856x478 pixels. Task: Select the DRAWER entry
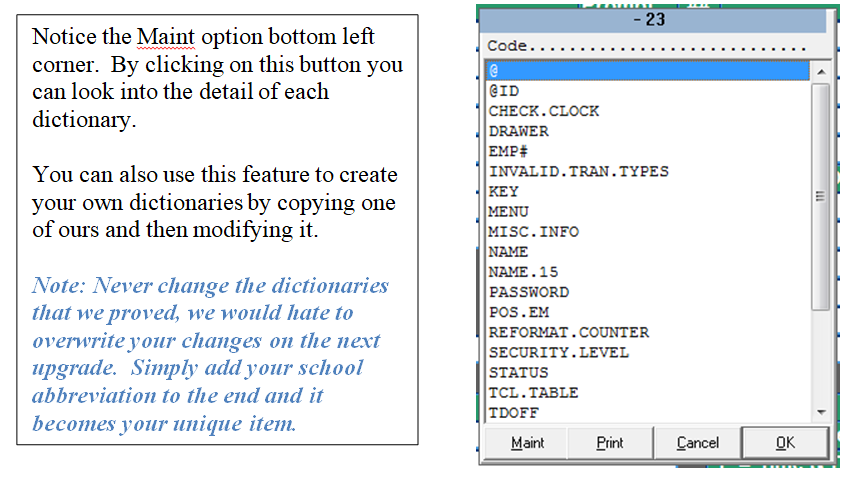[518, 131]
